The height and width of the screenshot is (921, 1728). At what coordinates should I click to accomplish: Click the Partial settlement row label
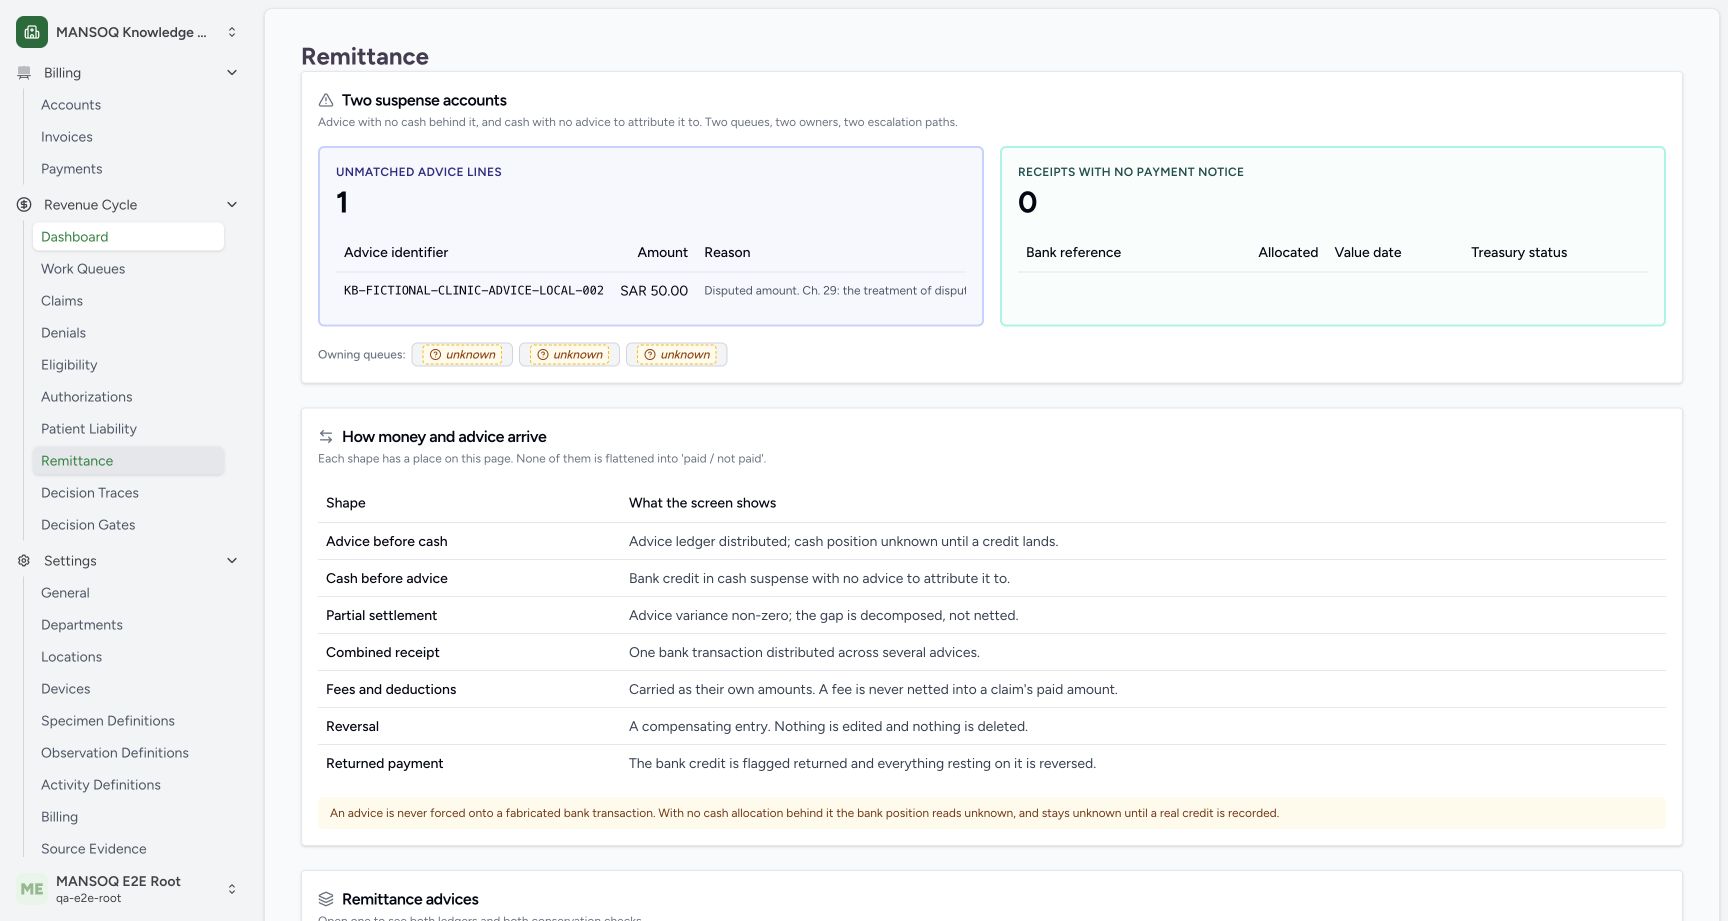point(382,616)
